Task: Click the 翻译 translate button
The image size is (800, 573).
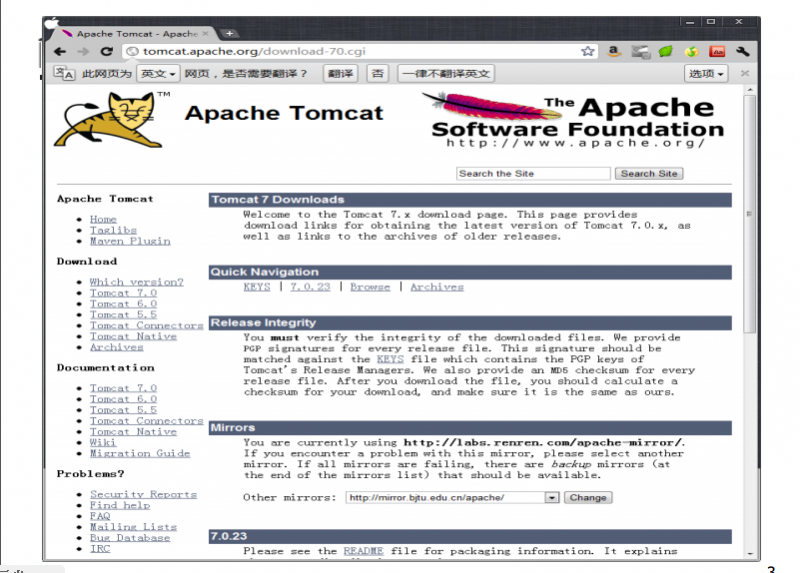Action: (340, 74)
